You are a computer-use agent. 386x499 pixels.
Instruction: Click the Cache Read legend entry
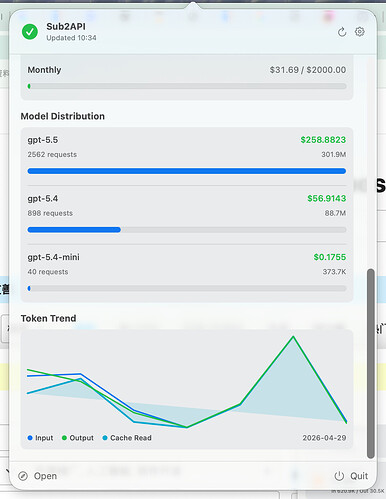coord(127,438)
